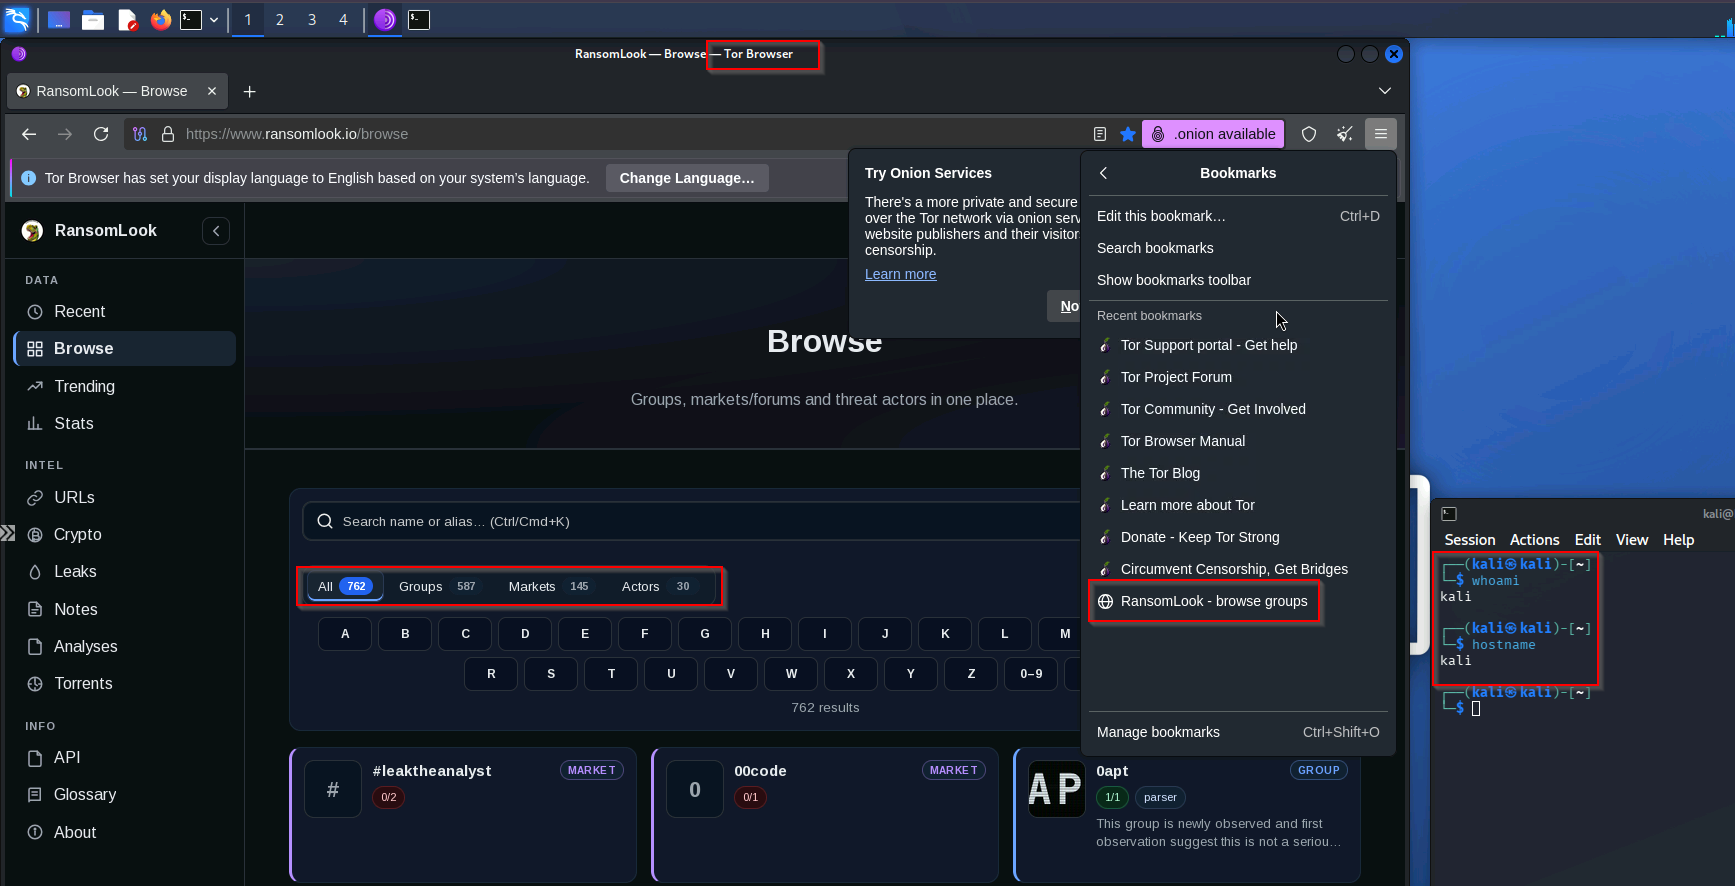Screen dimensions: 1735x886
Task: Click the Tor circuit icon beside the URL
Action: [140, 134]
